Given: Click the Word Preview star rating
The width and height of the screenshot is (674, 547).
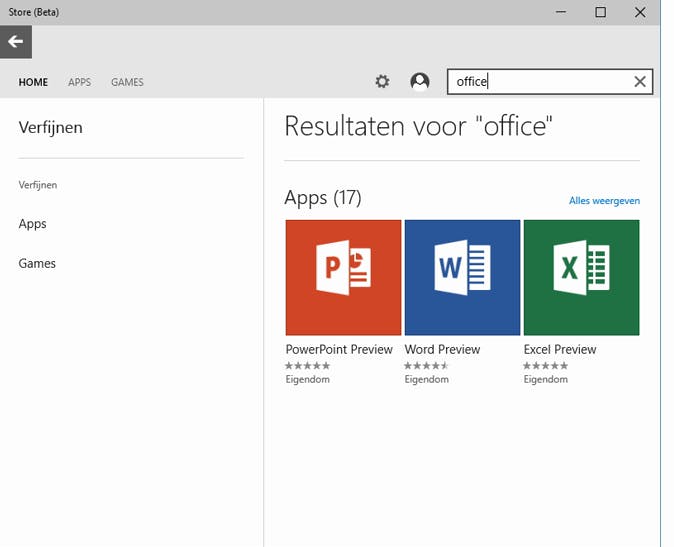Looking at the screenshot, I should pos(427,366).
